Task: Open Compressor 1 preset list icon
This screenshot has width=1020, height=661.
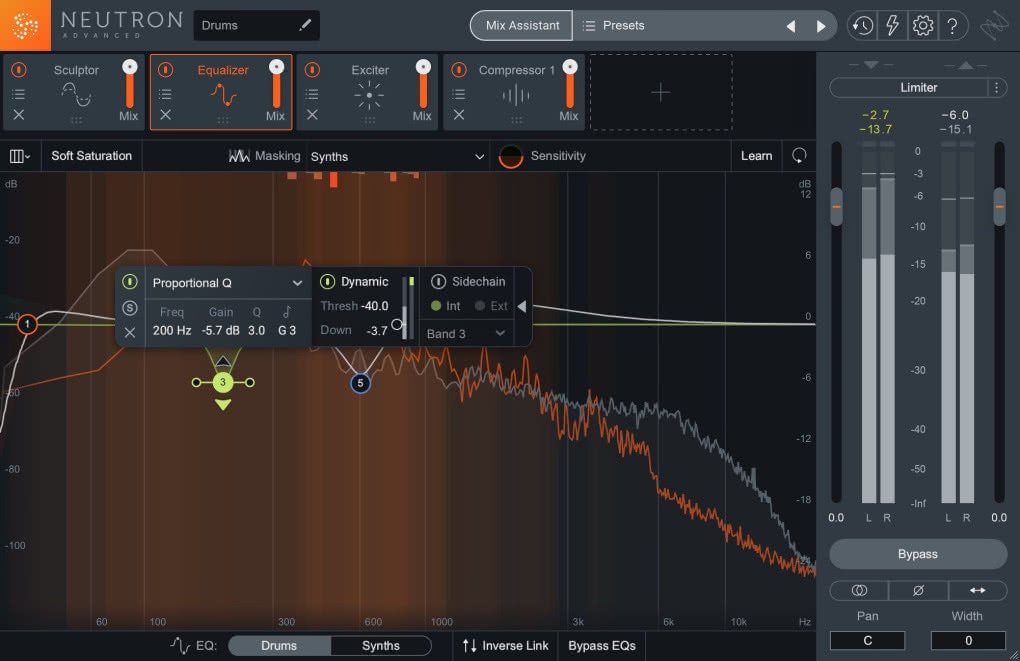Action: coord(459,94)
